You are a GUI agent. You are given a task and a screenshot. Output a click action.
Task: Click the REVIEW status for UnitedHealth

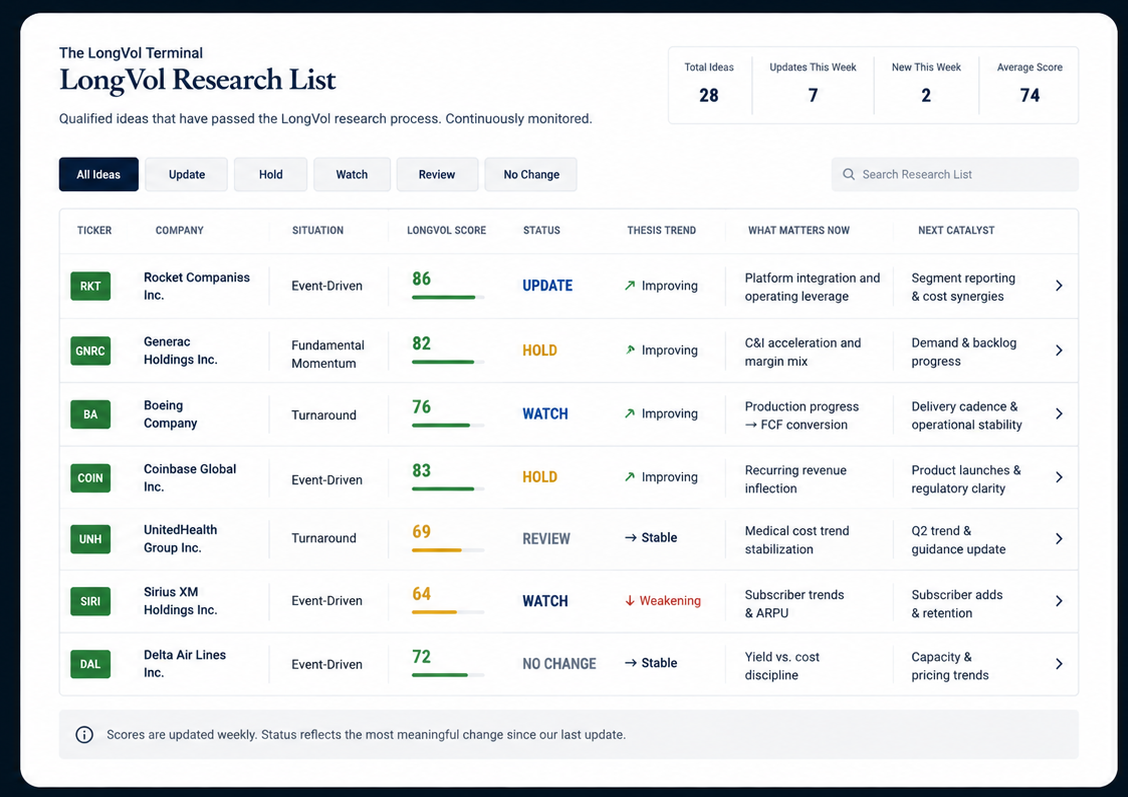546,539
